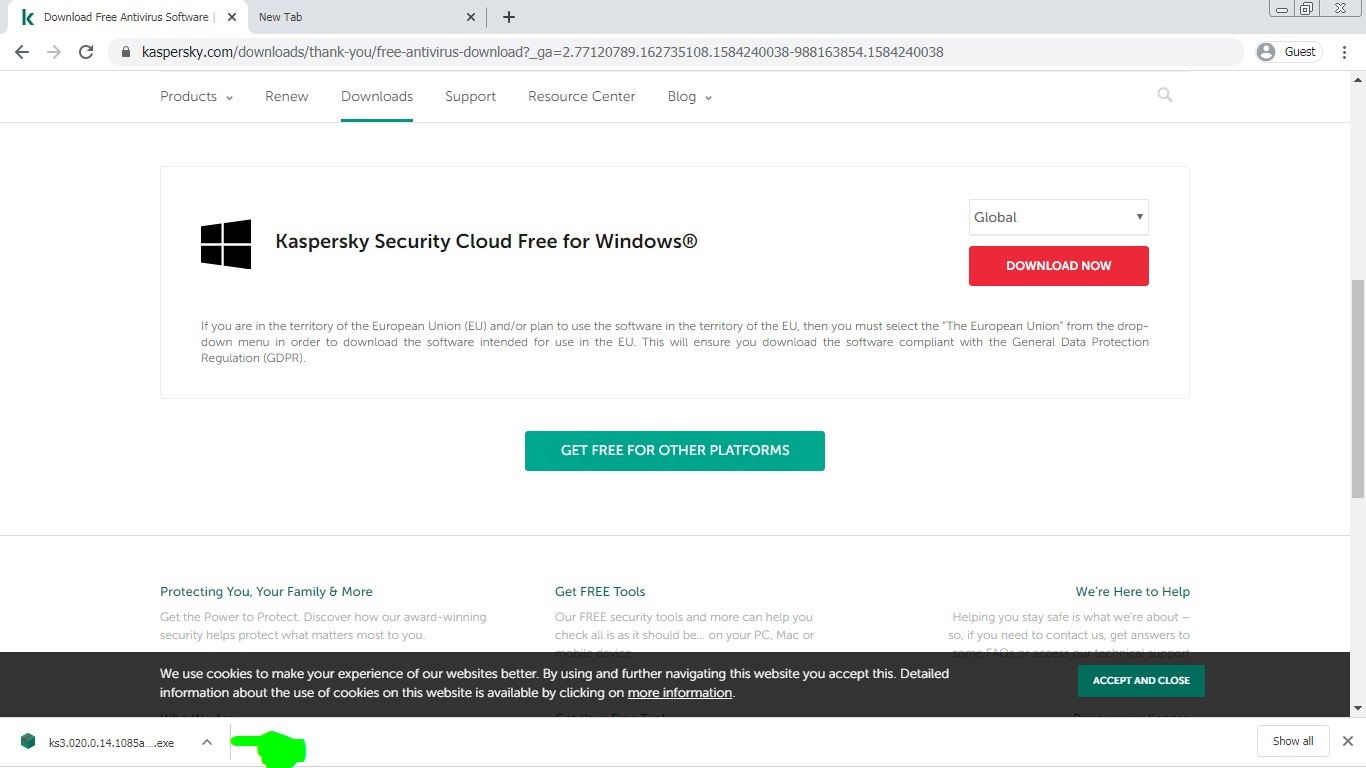1366x768 pixels.
Task: Expand download item options chevron
Action: 207,742
